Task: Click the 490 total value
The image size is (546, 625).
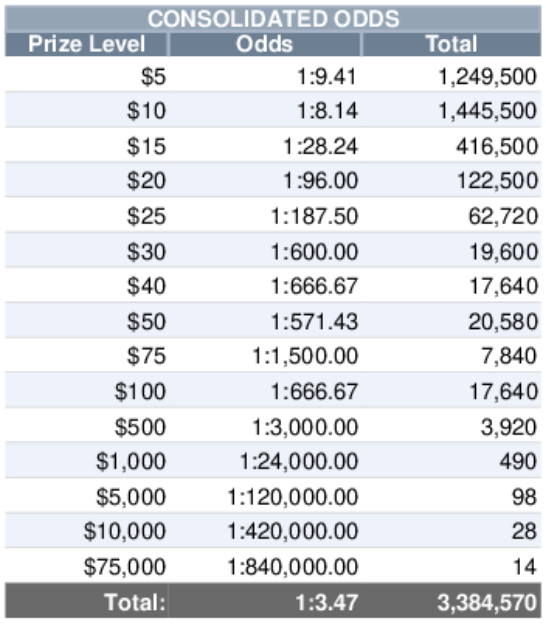Action: tap(518, 462)
